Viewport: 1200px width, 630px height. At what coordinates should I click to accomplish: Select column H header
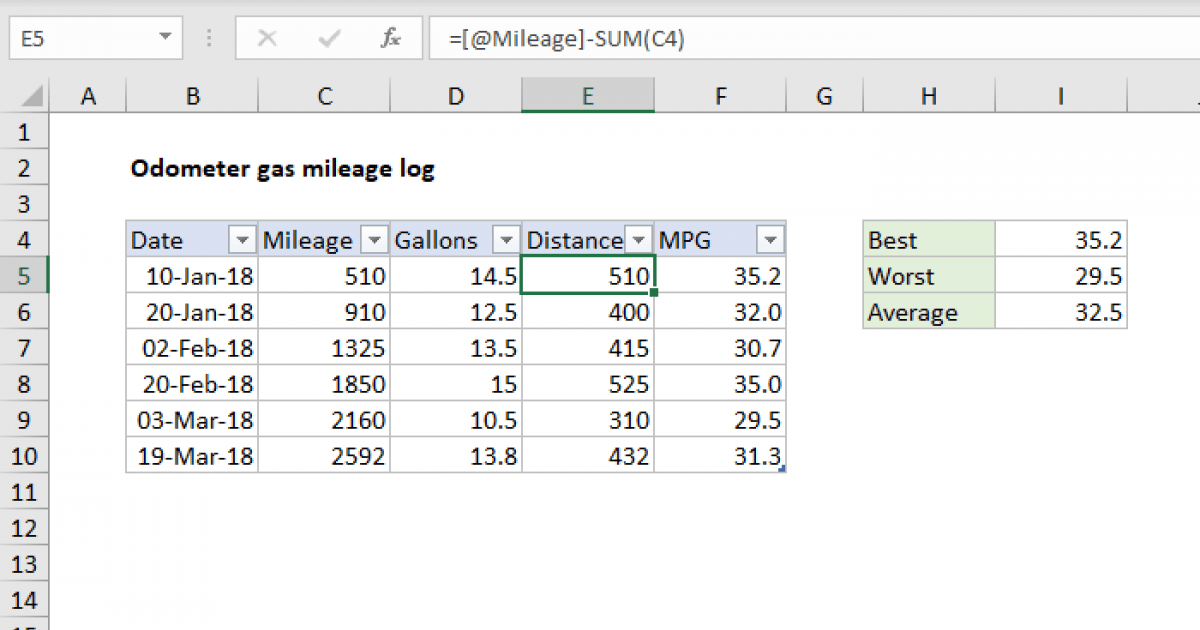929,96
